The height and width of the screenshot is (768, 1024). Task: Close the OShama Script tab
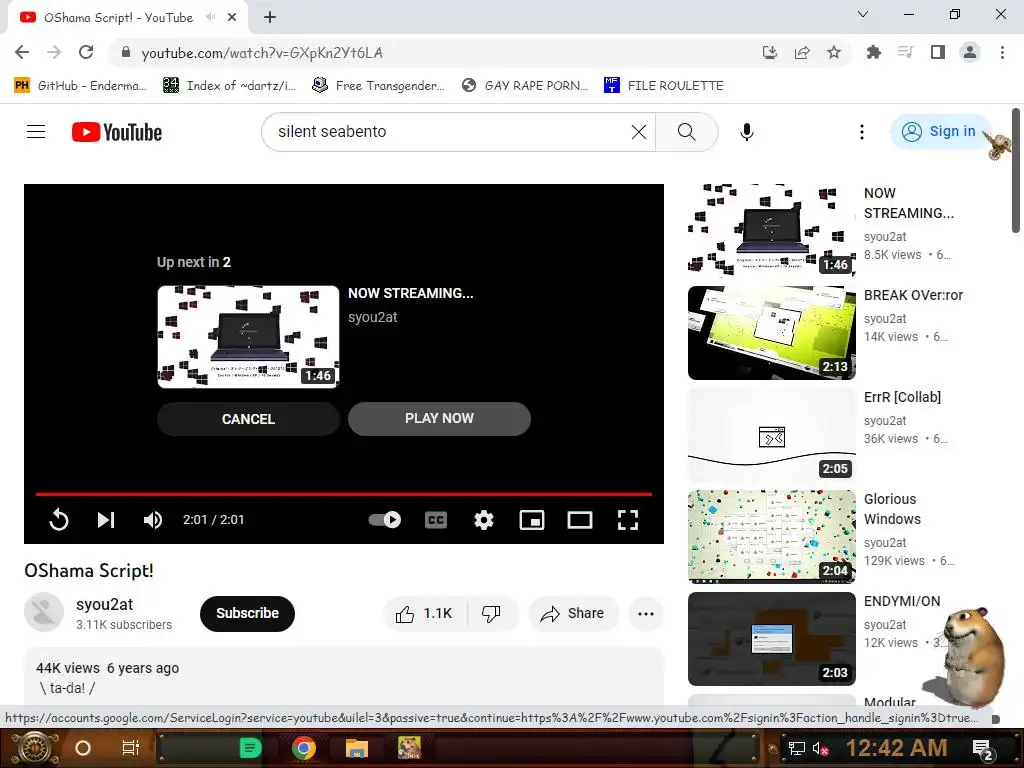pos(232,17)
